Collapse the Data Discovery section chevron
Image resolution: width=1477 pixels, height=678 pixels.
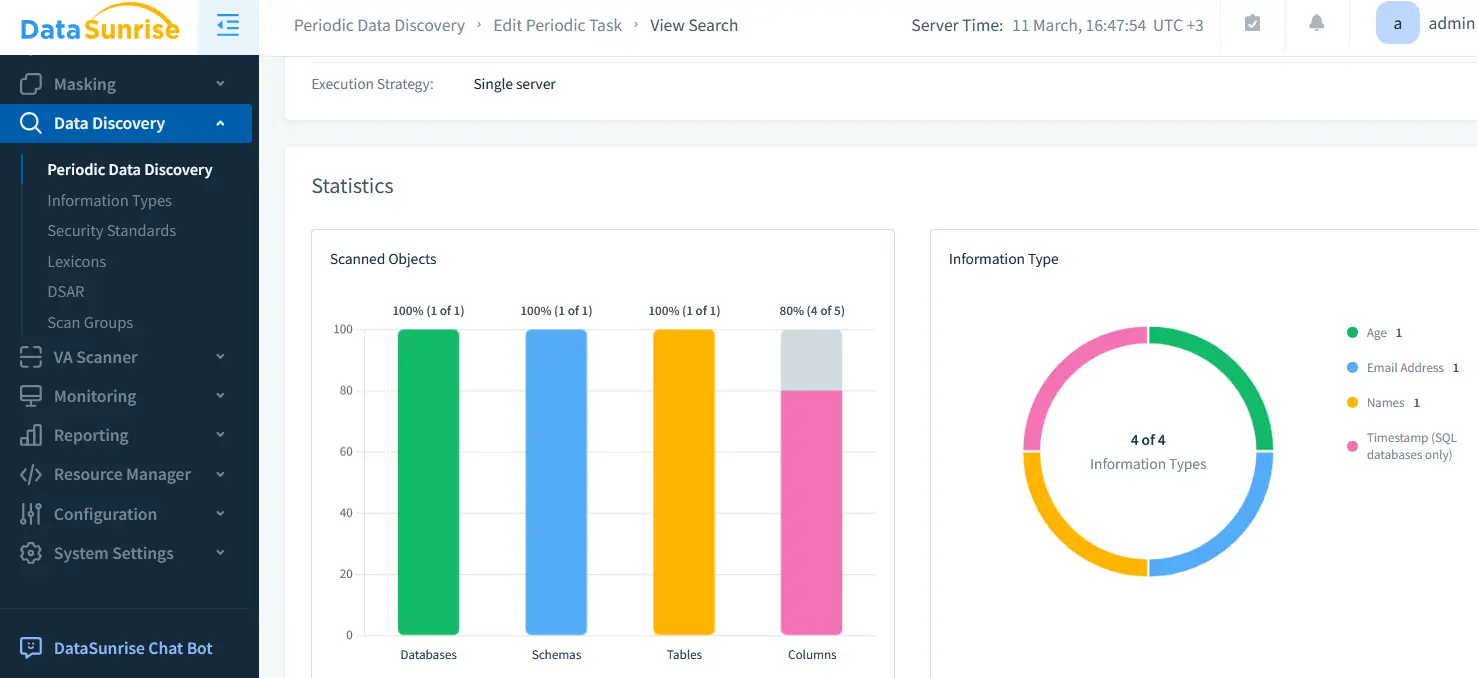(220, 123)
